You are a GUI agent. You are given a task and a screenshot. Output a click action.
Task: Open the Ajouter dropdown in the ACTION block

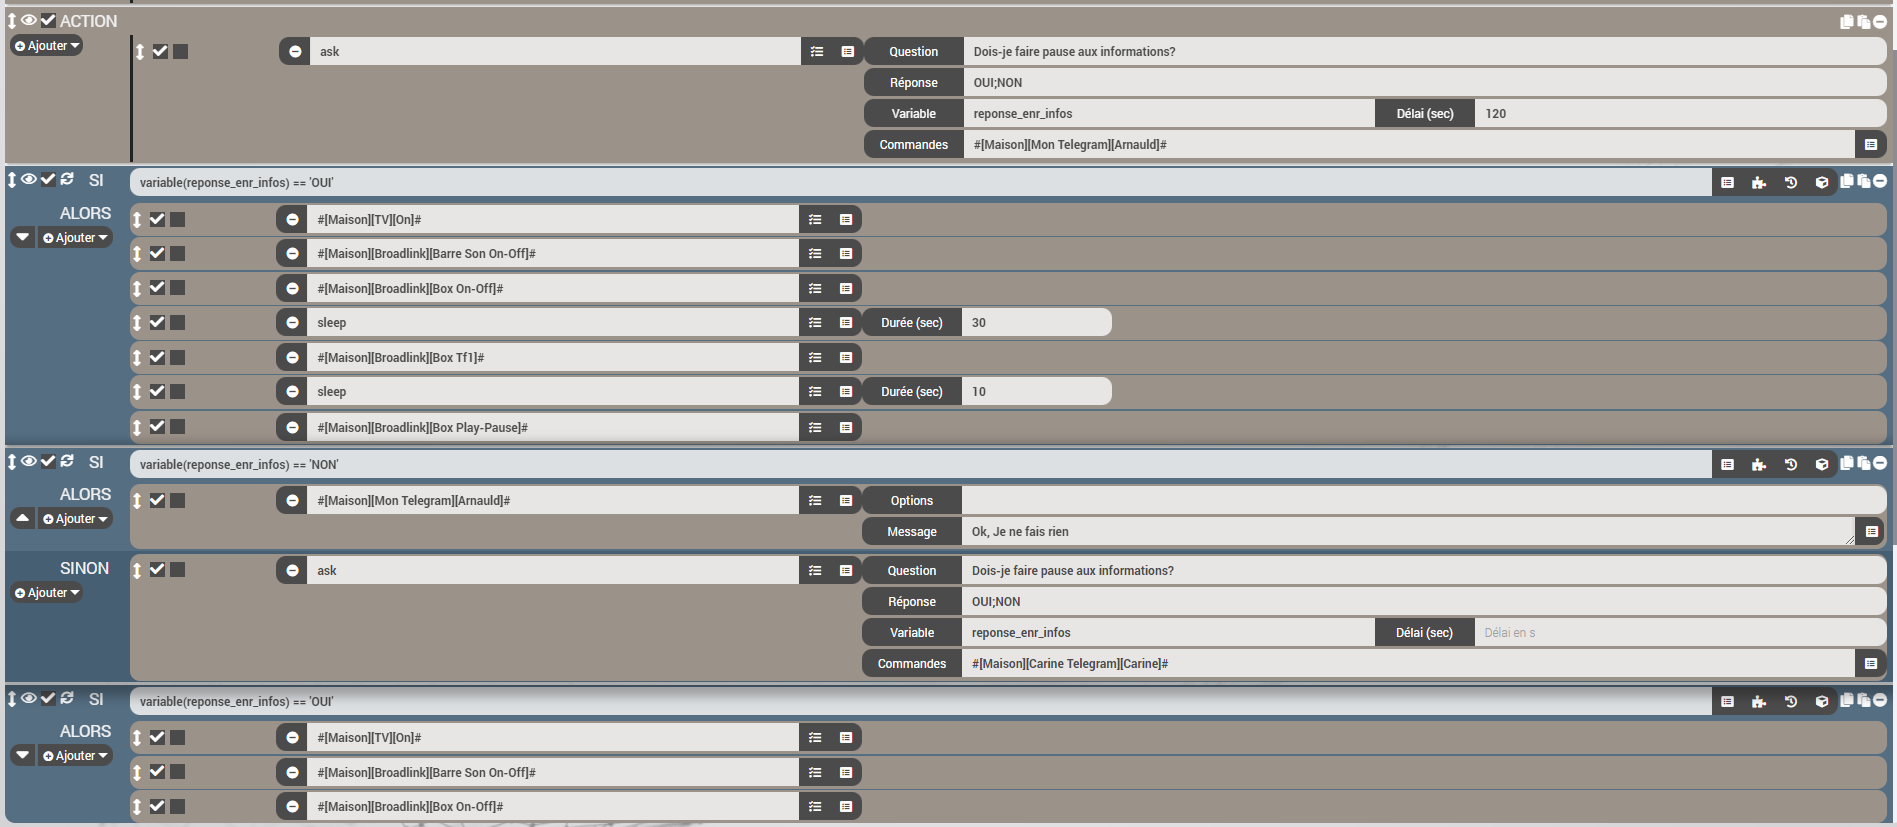coord(47,46)
